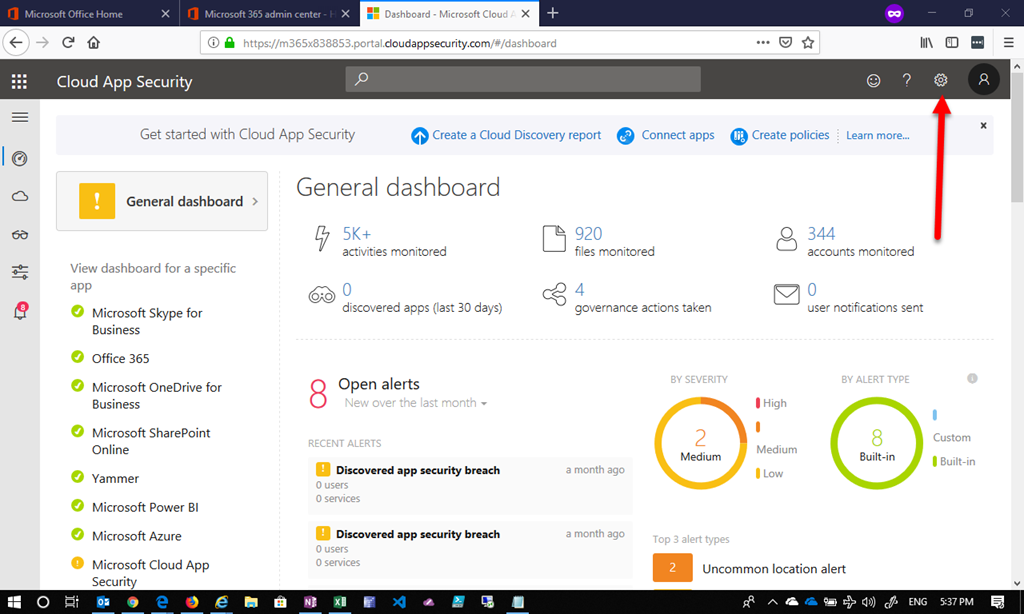Select the Discover cloud icon in sidebar
This screenshot has height=614, width=1024.
tap(20, 197)
